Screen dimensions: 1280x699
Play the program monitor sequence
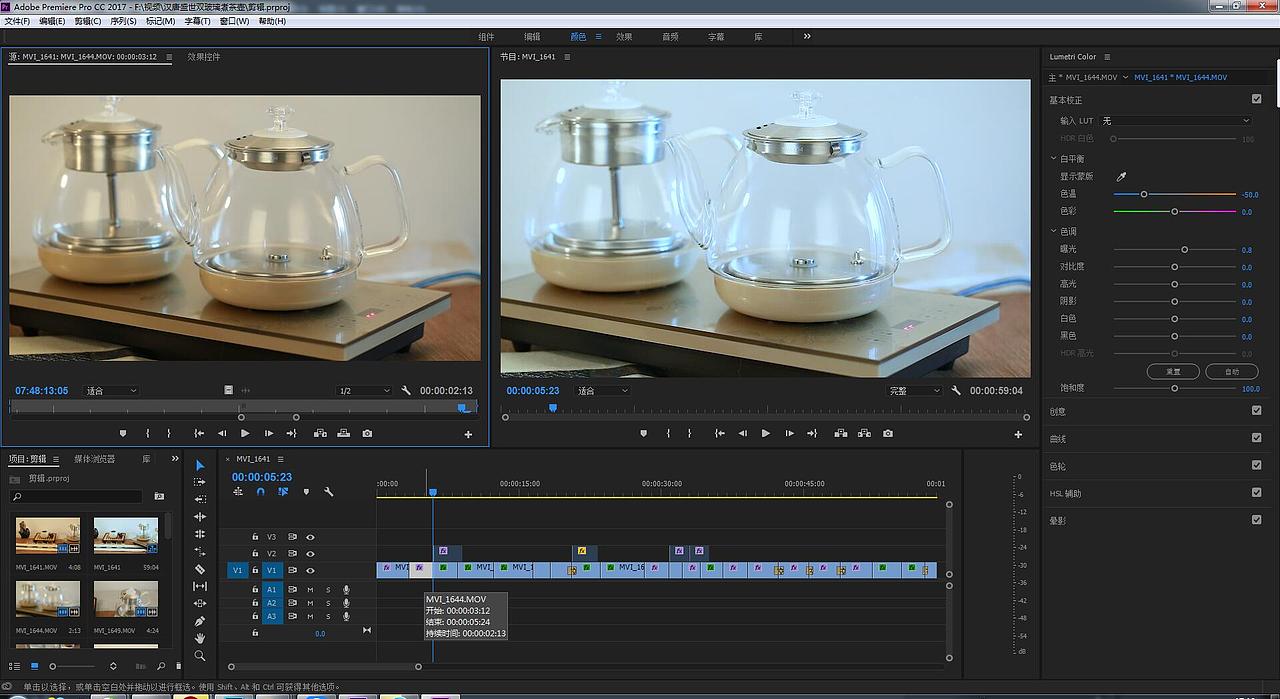(766, 434)
